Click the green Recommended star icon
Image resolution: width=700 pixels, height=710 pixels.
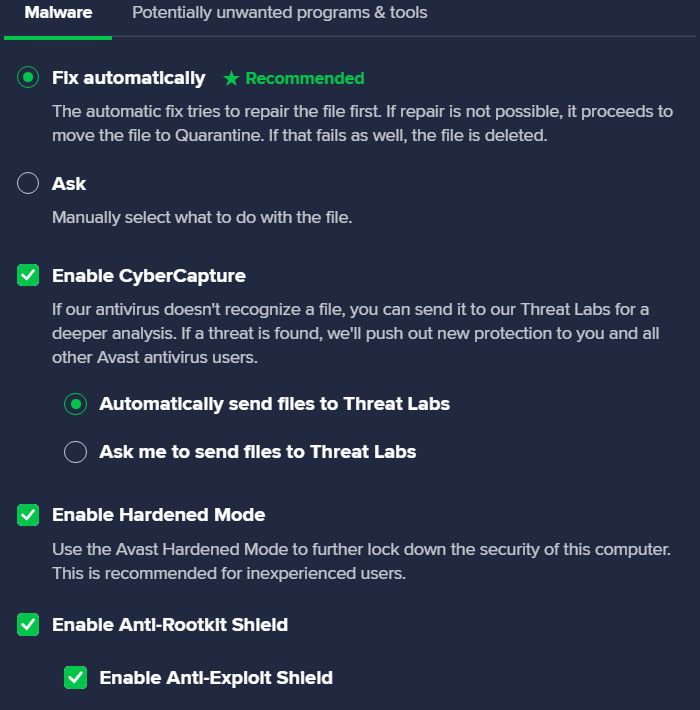(231, 78)
